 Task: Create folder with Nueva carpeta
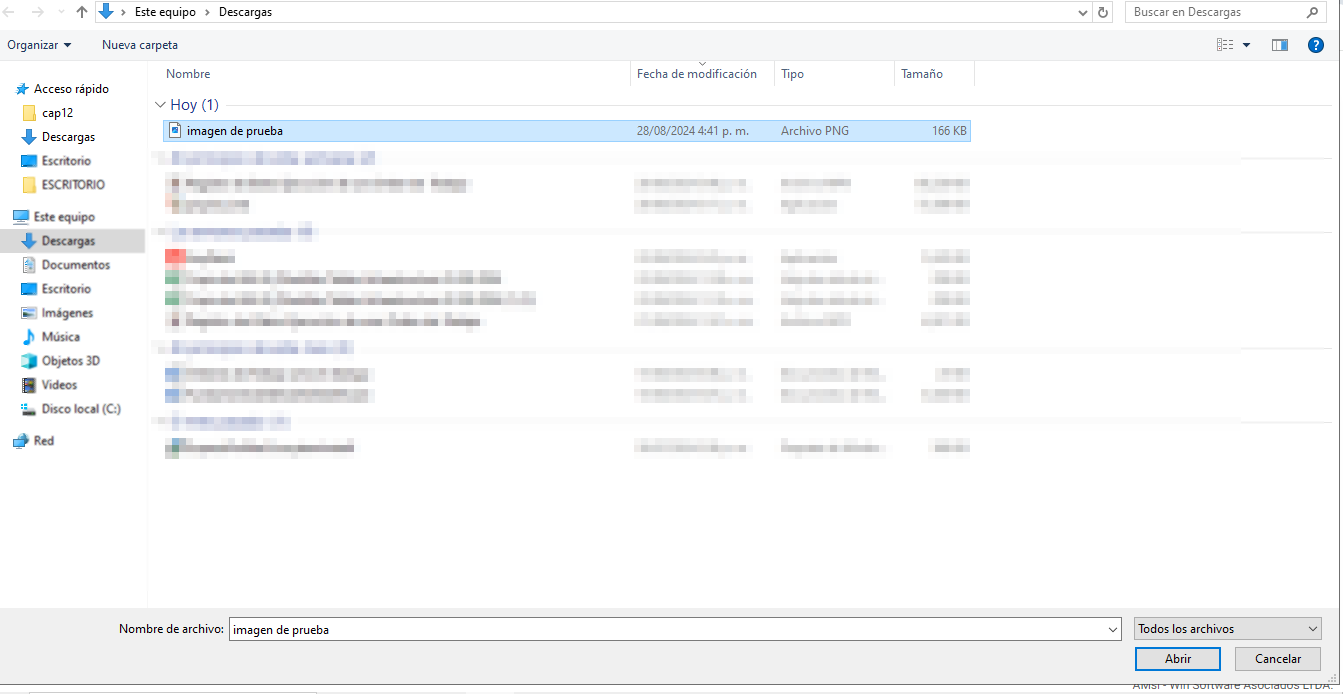pyautogui.click(x=140, y=45)
